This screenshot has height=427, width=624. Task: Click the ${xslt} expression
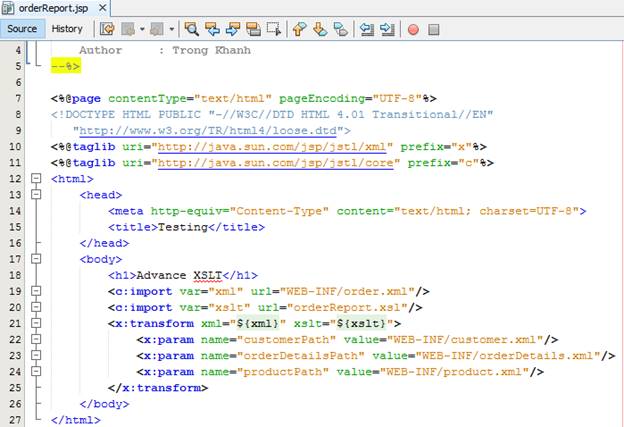[361, 324]
